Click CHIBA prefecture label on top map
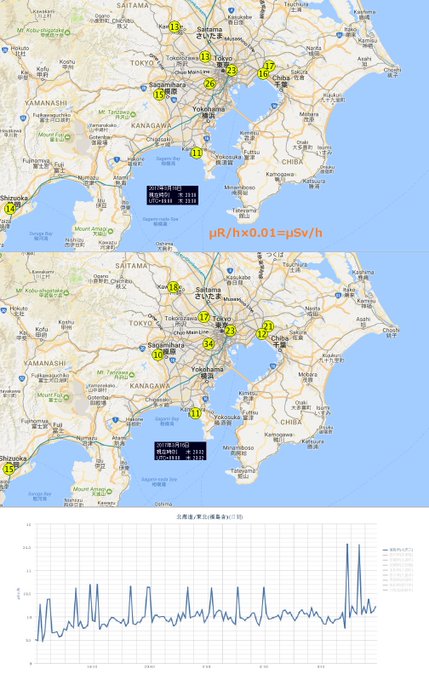 (292, 161)
